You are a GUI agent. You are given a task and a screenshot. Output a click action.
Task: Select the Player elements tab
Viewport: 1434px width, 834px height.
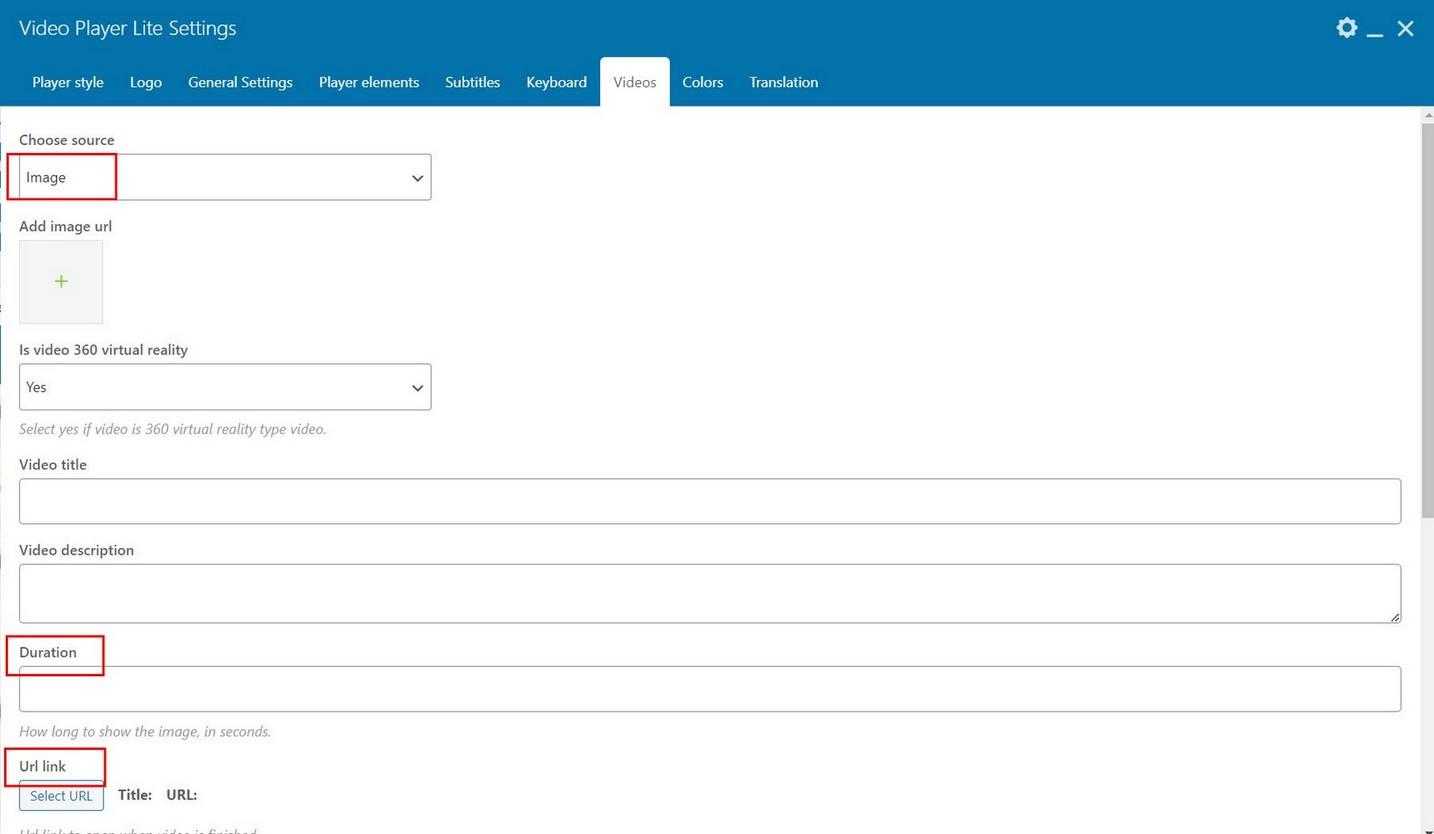[369, 82]
